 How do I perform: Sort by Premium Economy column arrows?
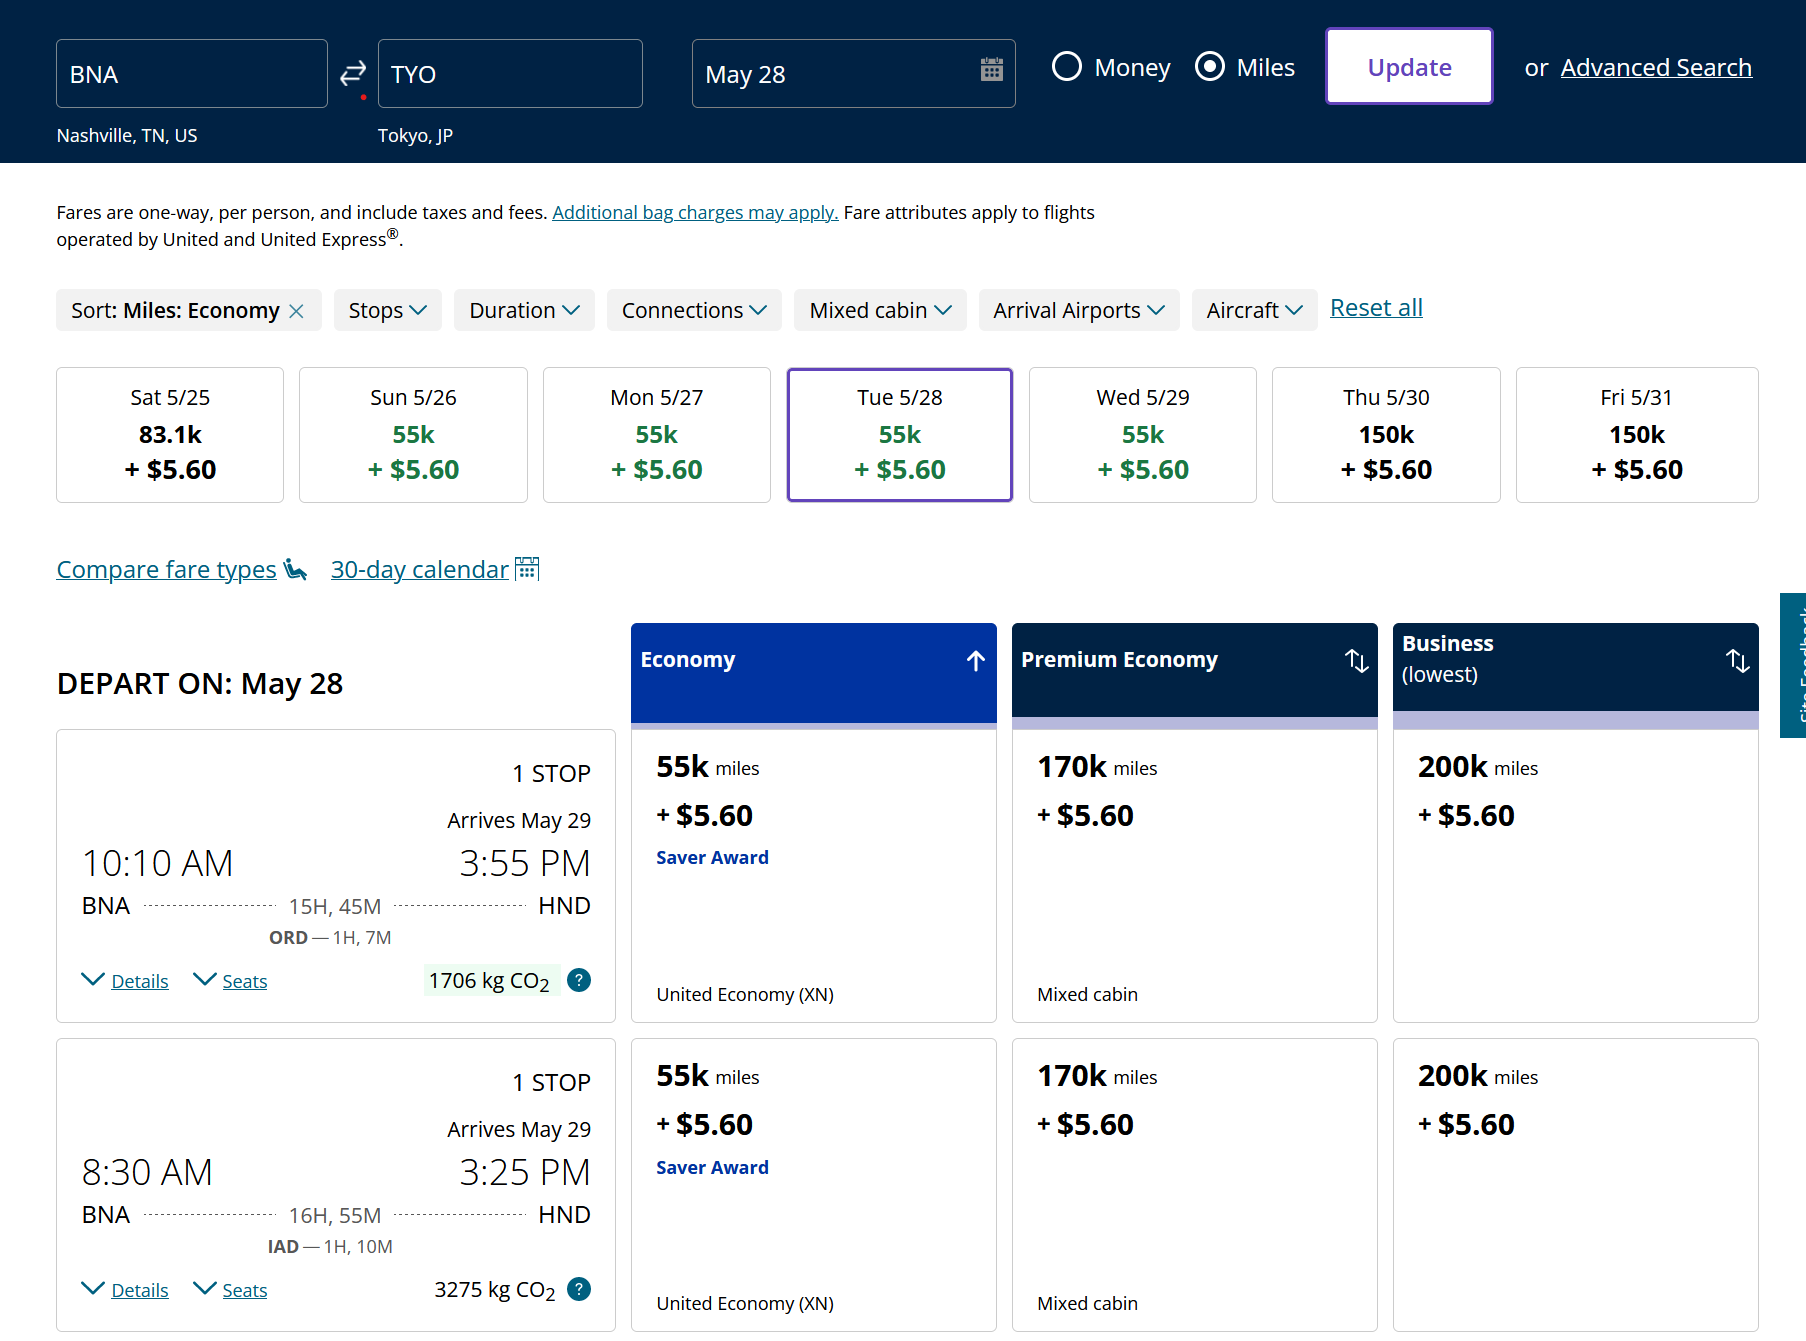1356,660
